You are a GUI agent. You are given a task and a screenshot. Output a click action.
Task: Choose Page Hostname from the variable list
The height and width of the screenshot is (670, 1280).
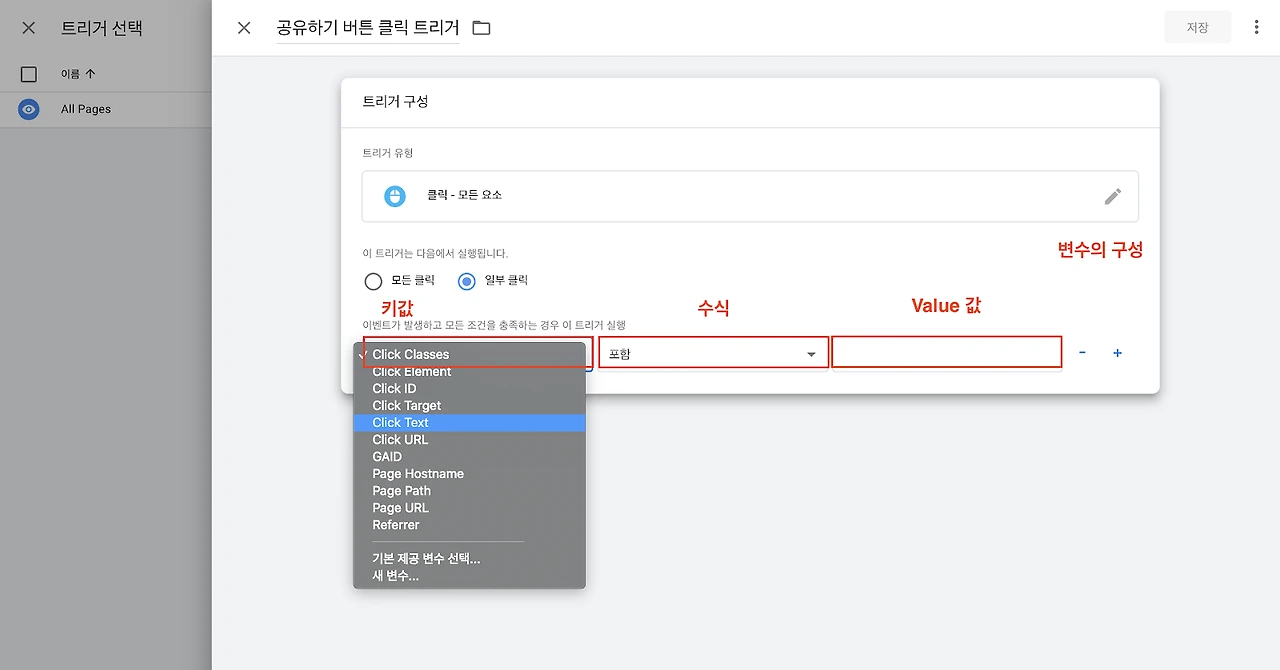469,474
